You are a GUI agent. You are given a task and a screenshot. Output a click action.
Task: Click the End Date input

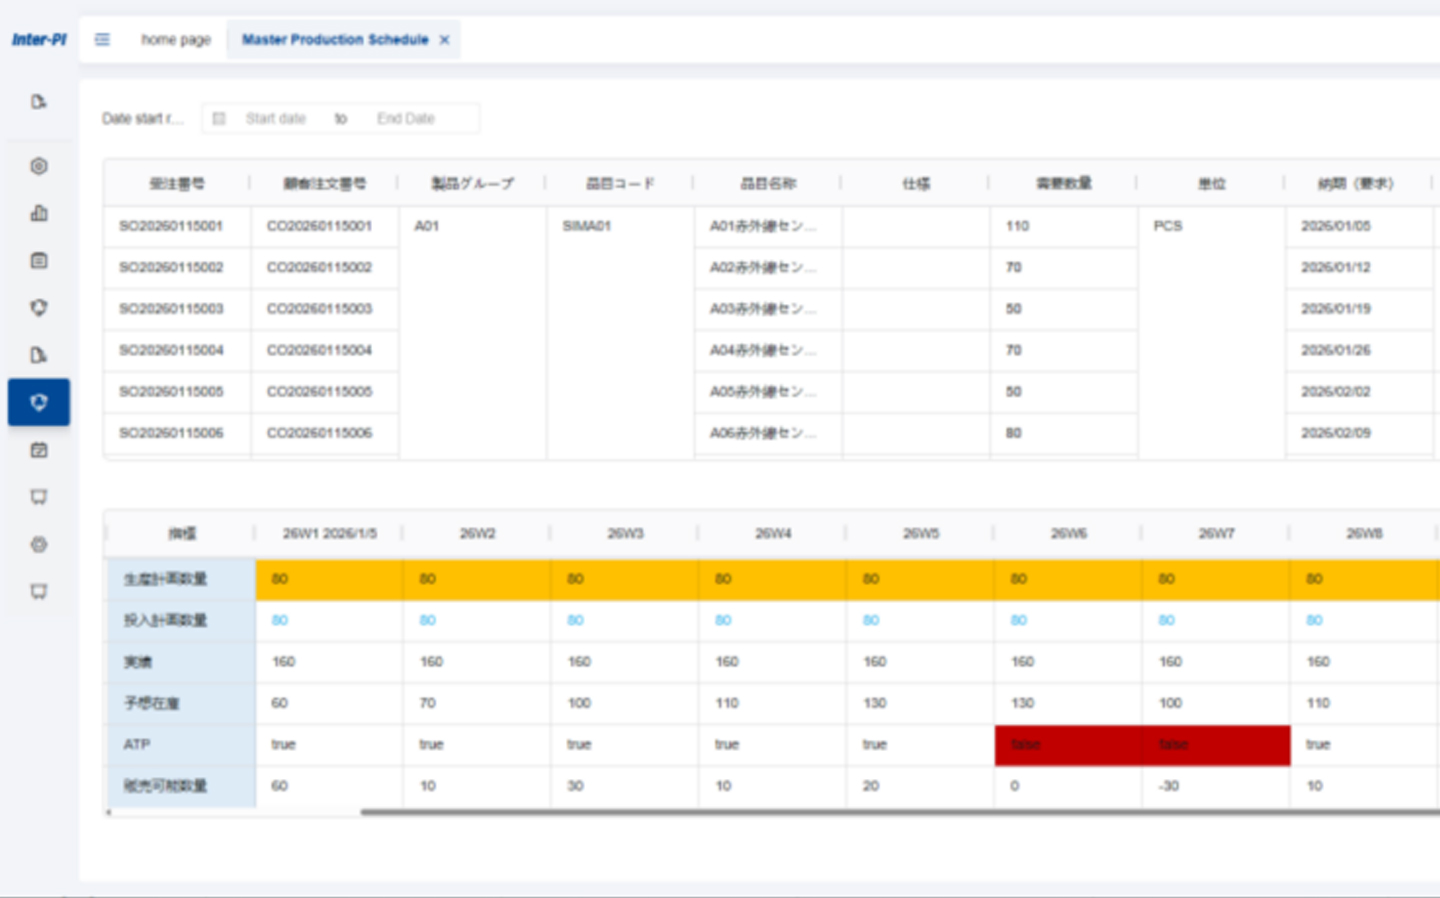tap(406, 118)
